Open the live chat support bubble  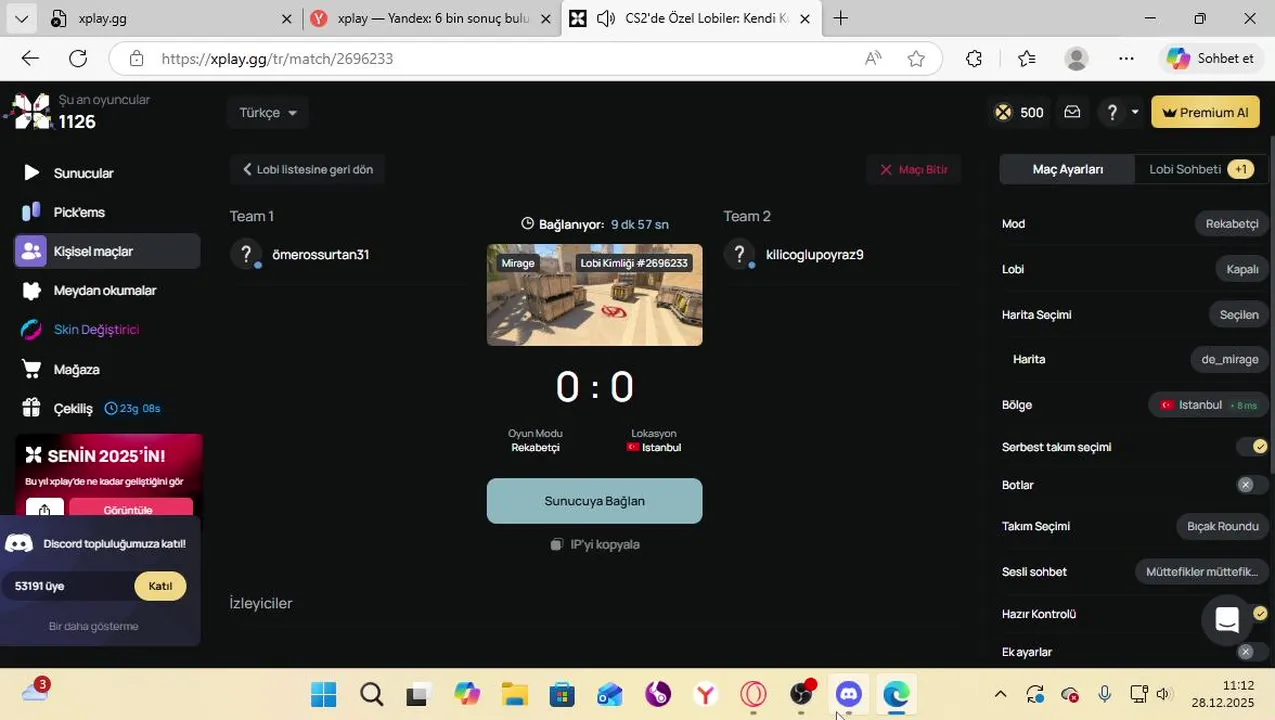click(x=1227, y=620)
